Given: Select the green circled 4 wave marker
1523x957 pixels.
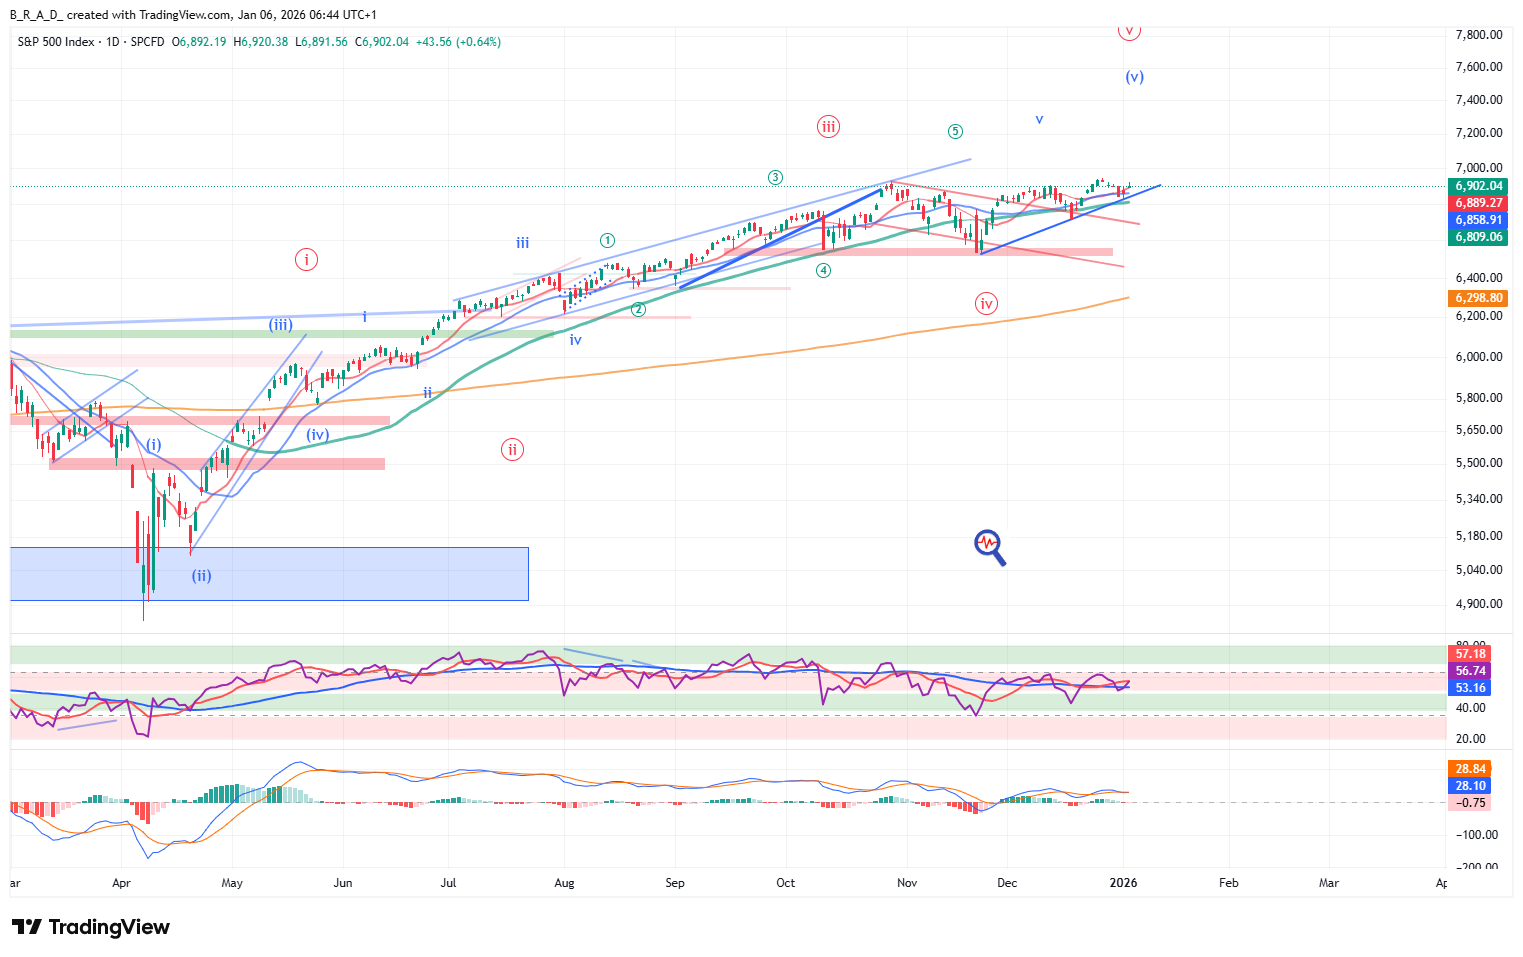Looking at the screenshot, I should click(x=823, y=271).
